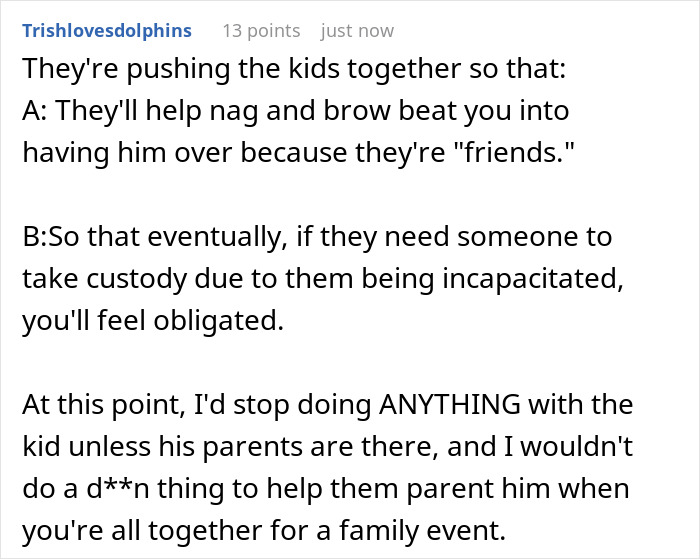Click the "just now" comment timestamp
This screenshot has height=559, width=700.
pyautogui.click(x=357, y=31)
